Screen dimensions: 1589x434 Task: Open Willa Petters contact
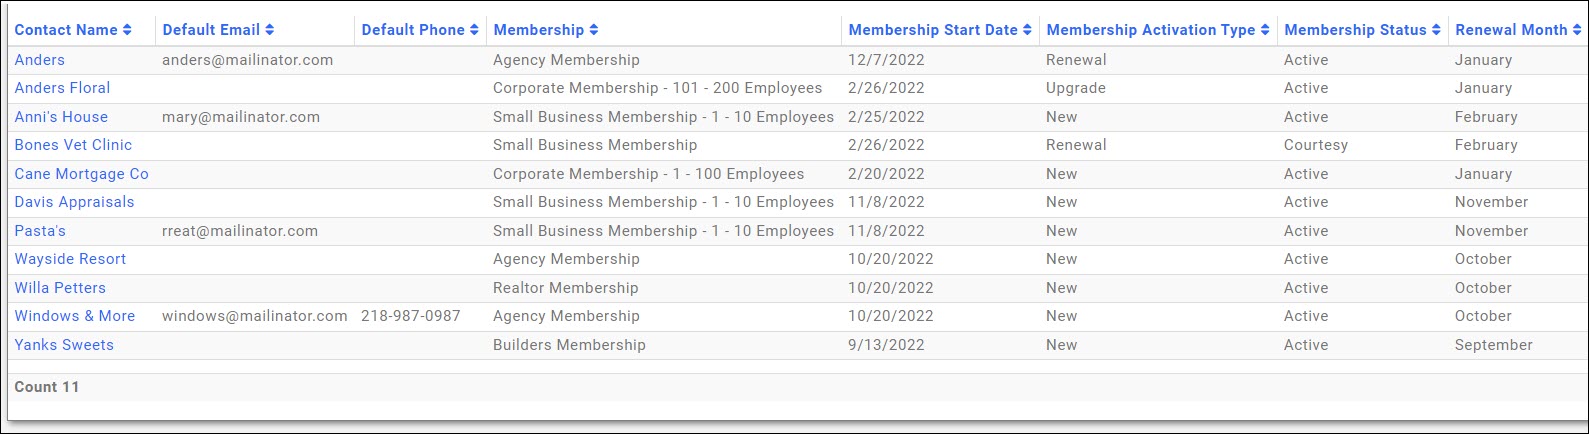point(60,288)
